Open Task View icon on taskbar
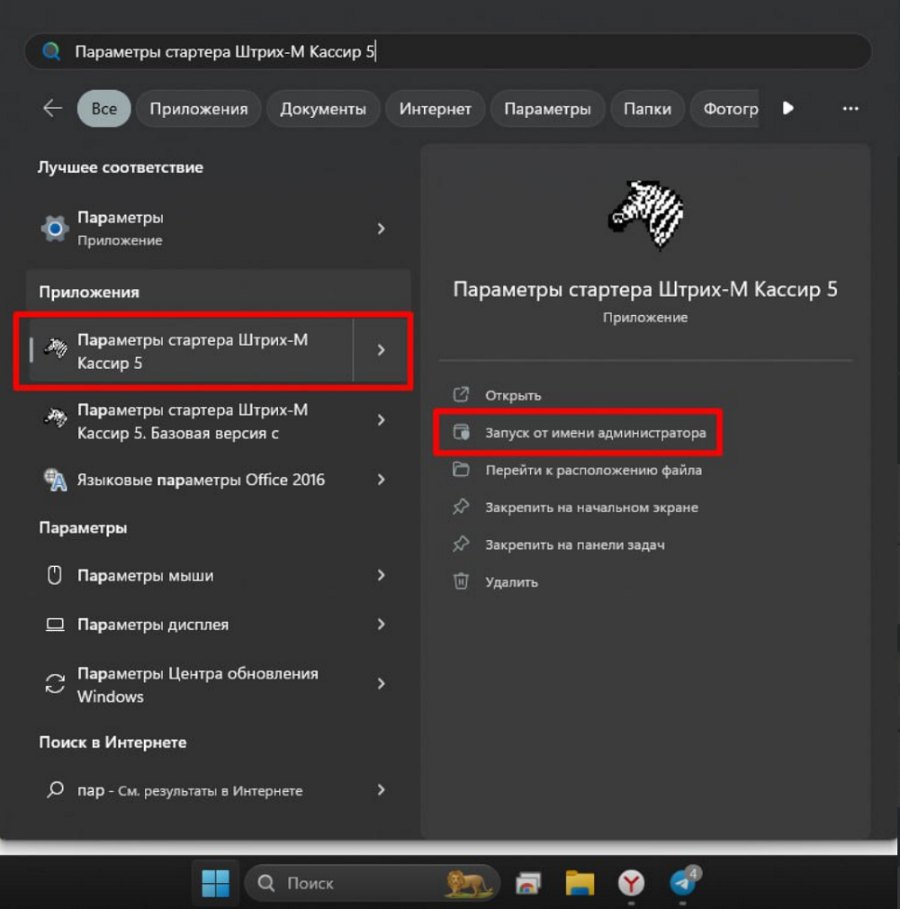 pyautogui.click(x=528, y=883)
